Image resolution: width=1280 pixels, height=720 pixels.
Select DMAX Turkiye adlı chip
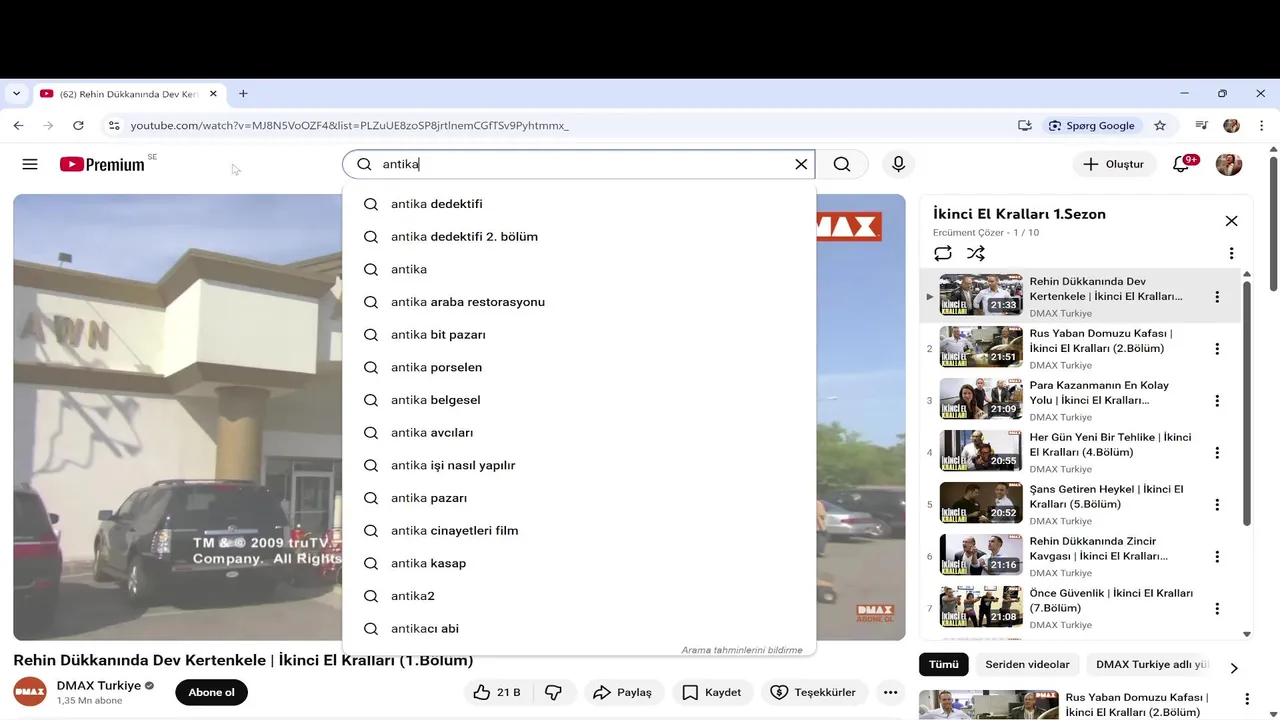[1152, 664]
